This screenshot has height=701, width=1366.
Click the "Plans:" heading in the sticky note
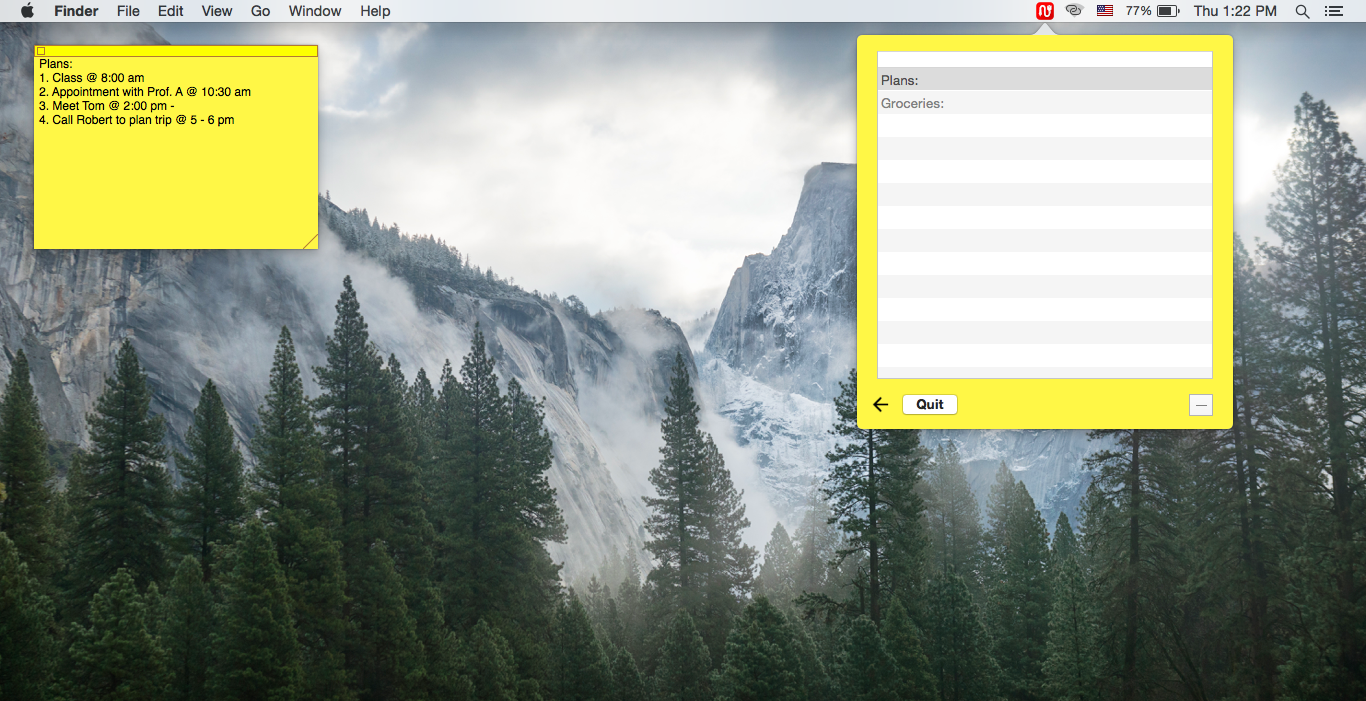click(56, 64)
